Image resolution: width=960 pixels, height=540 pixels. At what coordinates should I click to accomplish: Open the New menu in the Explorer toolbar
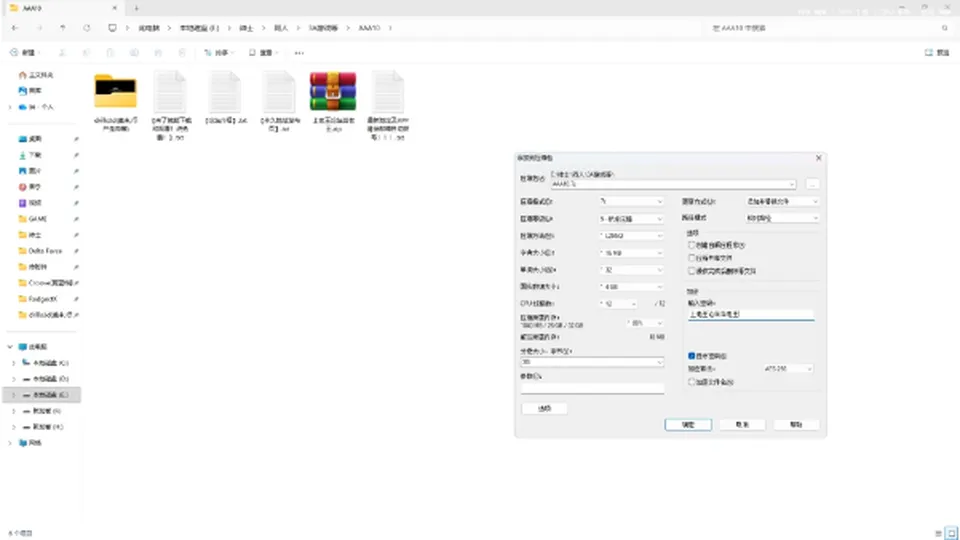pyautogui.click(x=25, y=53)
